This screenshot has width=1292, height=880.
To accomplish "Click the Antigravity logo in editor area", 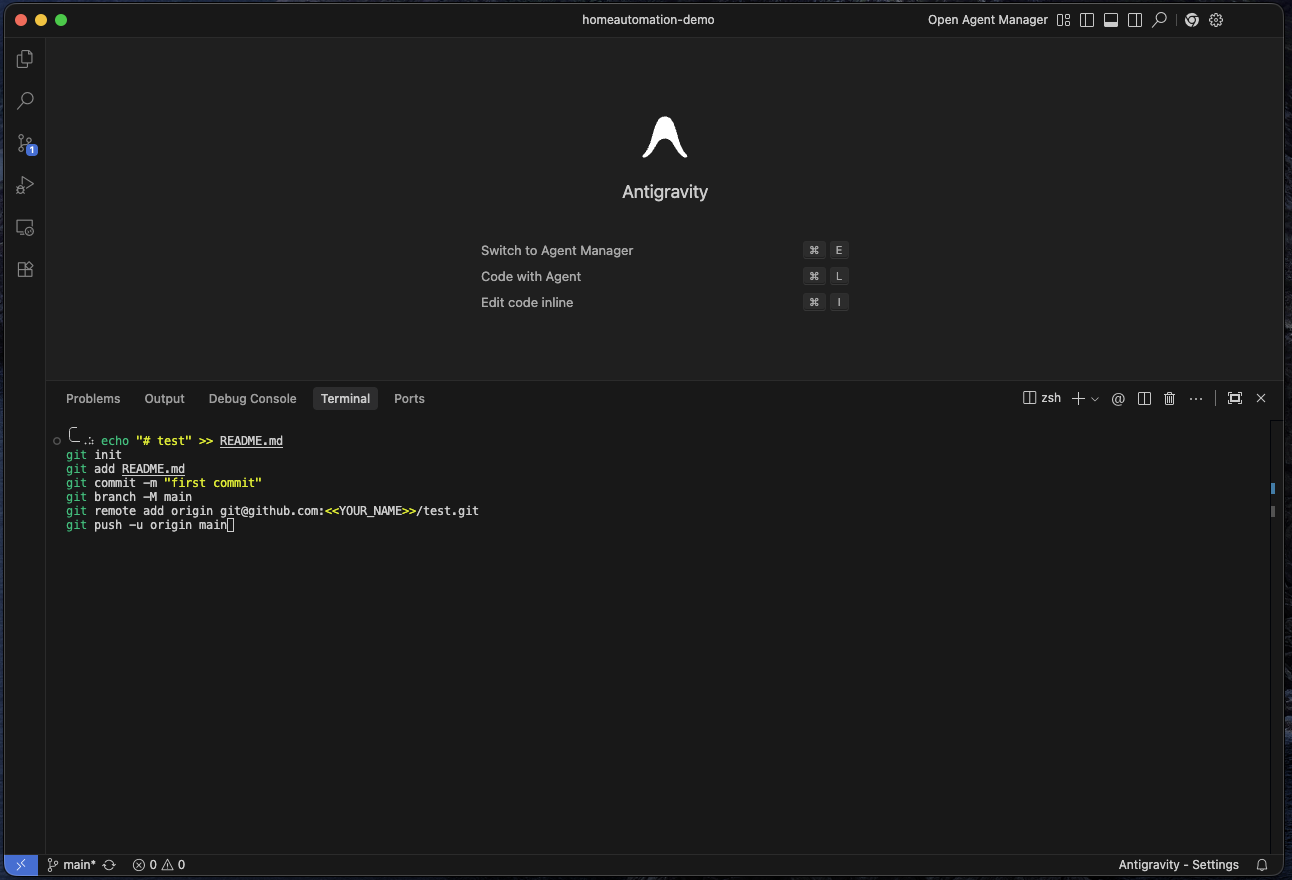I will 665,137.
